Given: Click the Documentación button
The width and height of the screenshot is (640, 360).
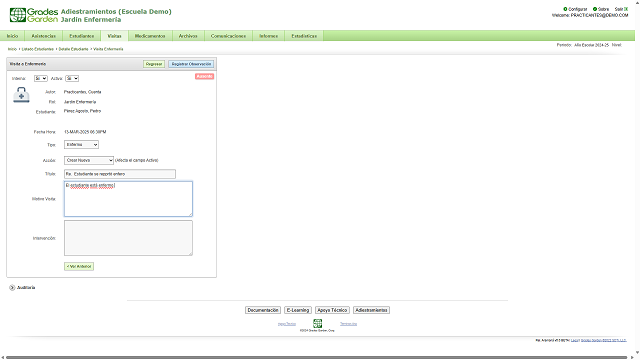Looking at the screenshot, I should (263, 310).
